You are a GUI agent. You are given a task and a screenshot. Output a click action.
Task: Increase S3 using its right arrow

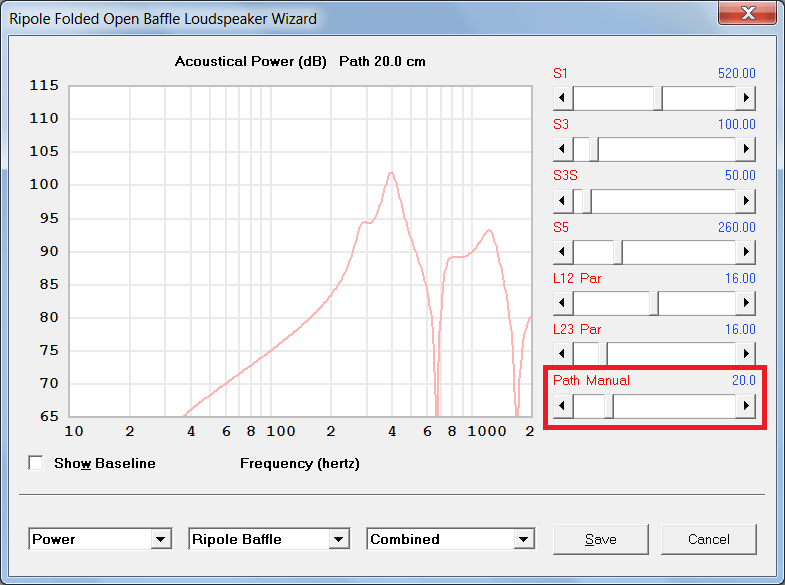coord(745,149)
